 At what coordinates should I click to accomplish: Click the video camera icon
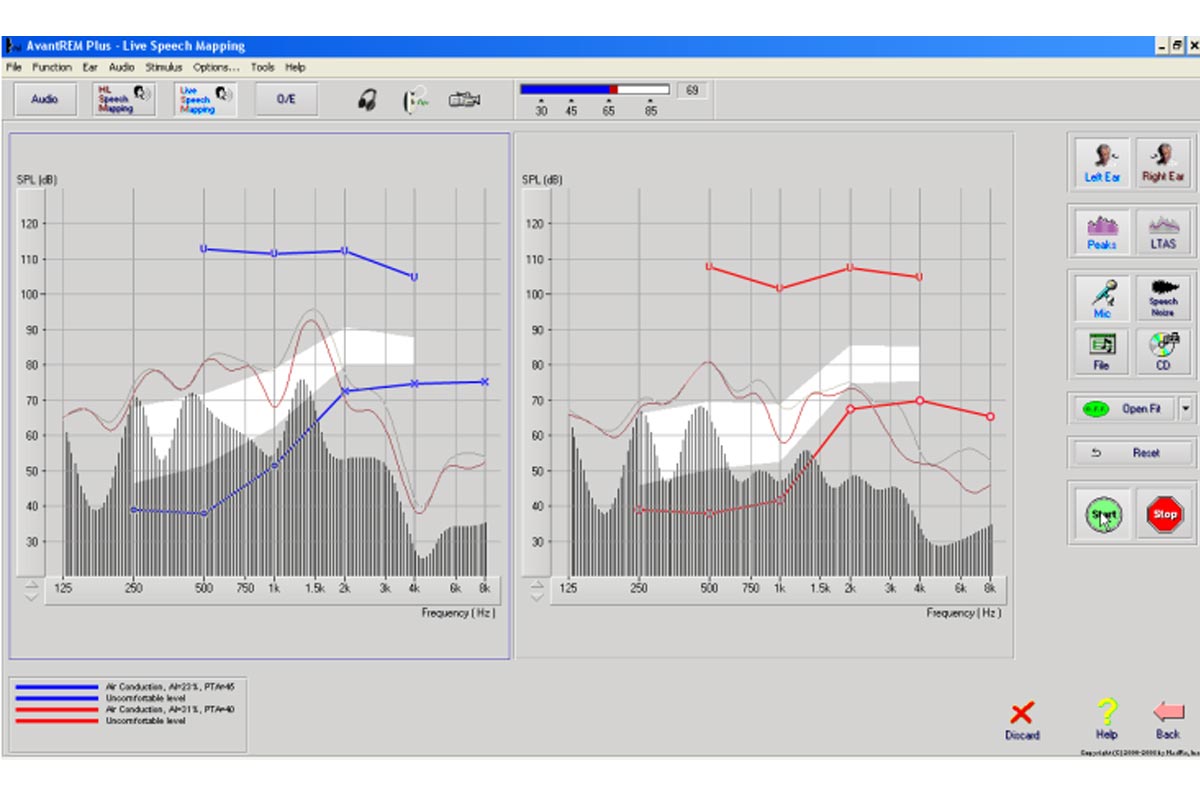point(465,100)
